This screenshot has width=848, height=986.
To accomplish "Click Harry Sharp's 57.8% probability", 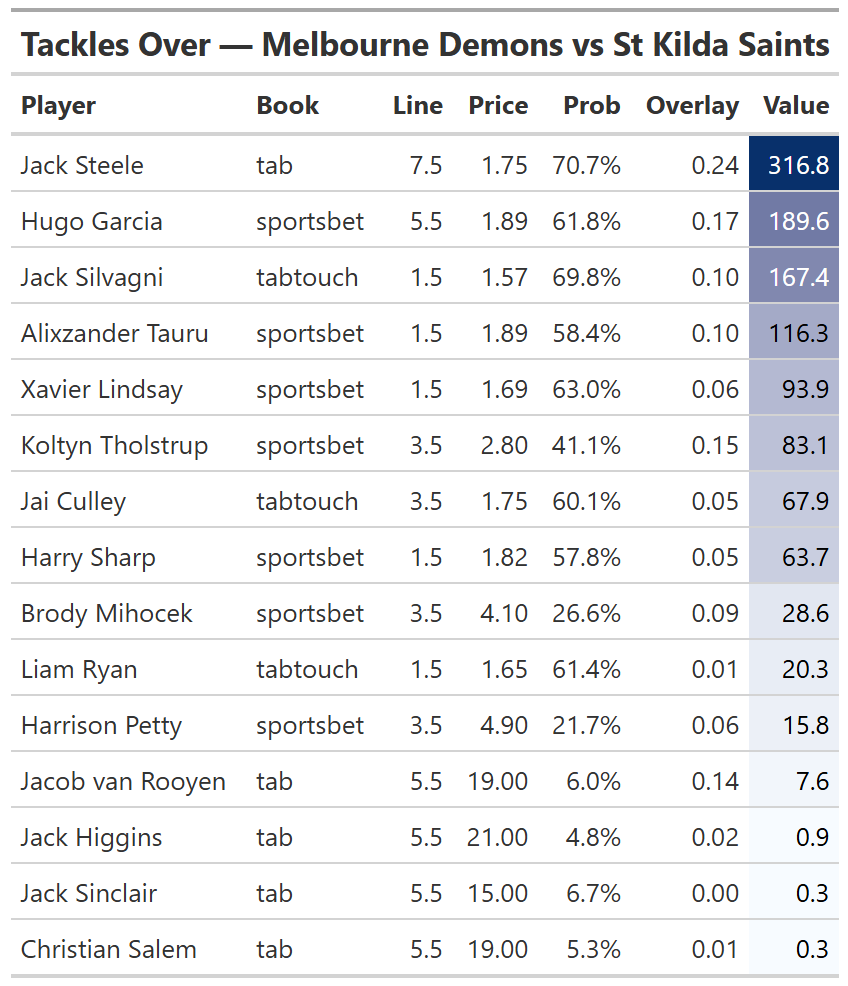I will (x=586, y=557).
